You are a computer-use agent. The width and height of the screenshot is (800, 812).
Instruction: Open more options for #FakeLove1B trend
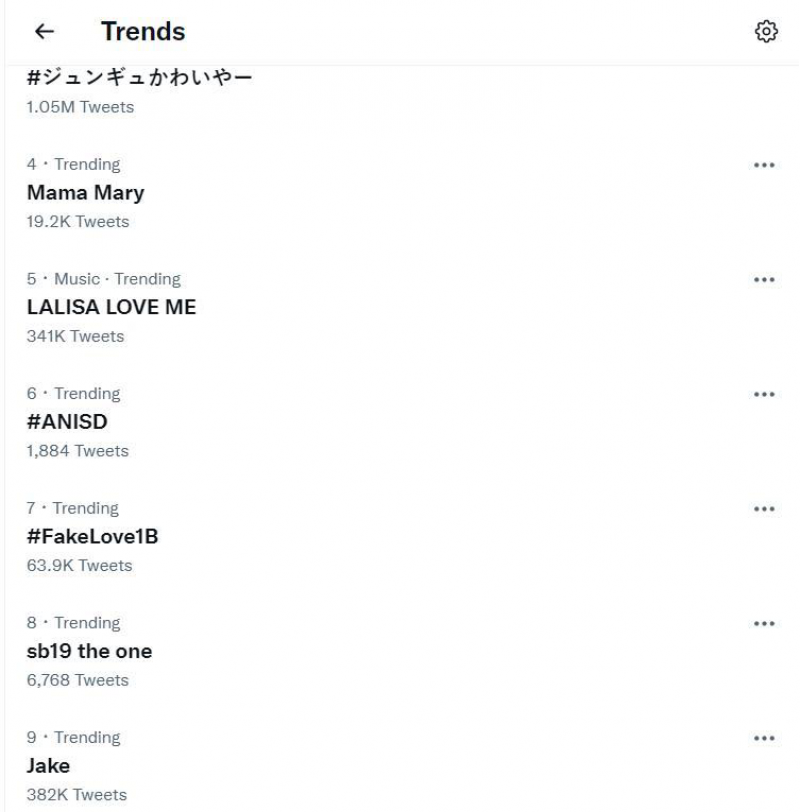(765, 509)
